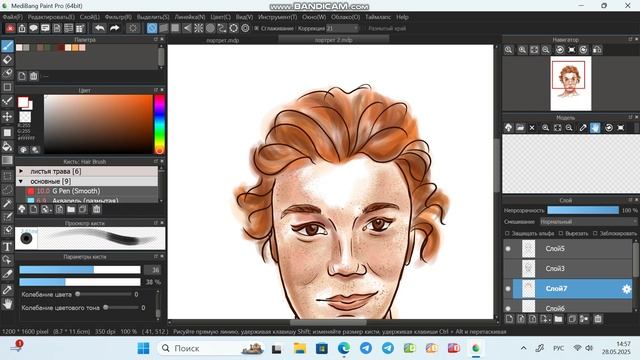Select the Bucket fill tool
Screen dimensions: 640x360
coord(7,146)
